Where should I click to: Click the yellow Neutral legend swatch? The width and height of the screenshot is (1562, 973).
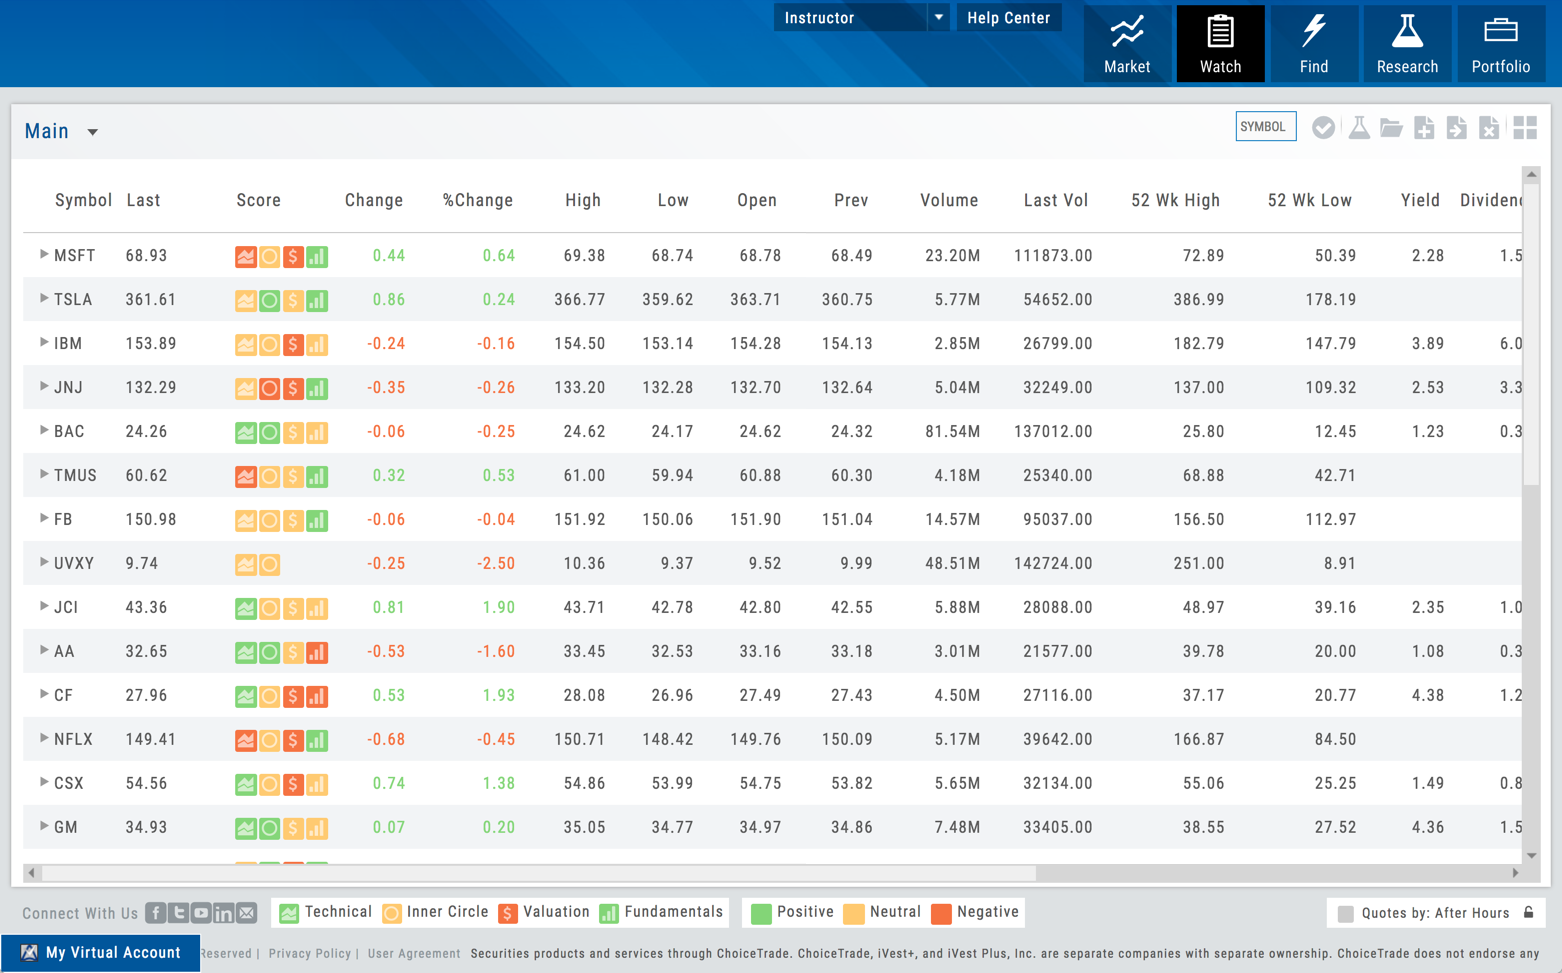tap(854, 913)
